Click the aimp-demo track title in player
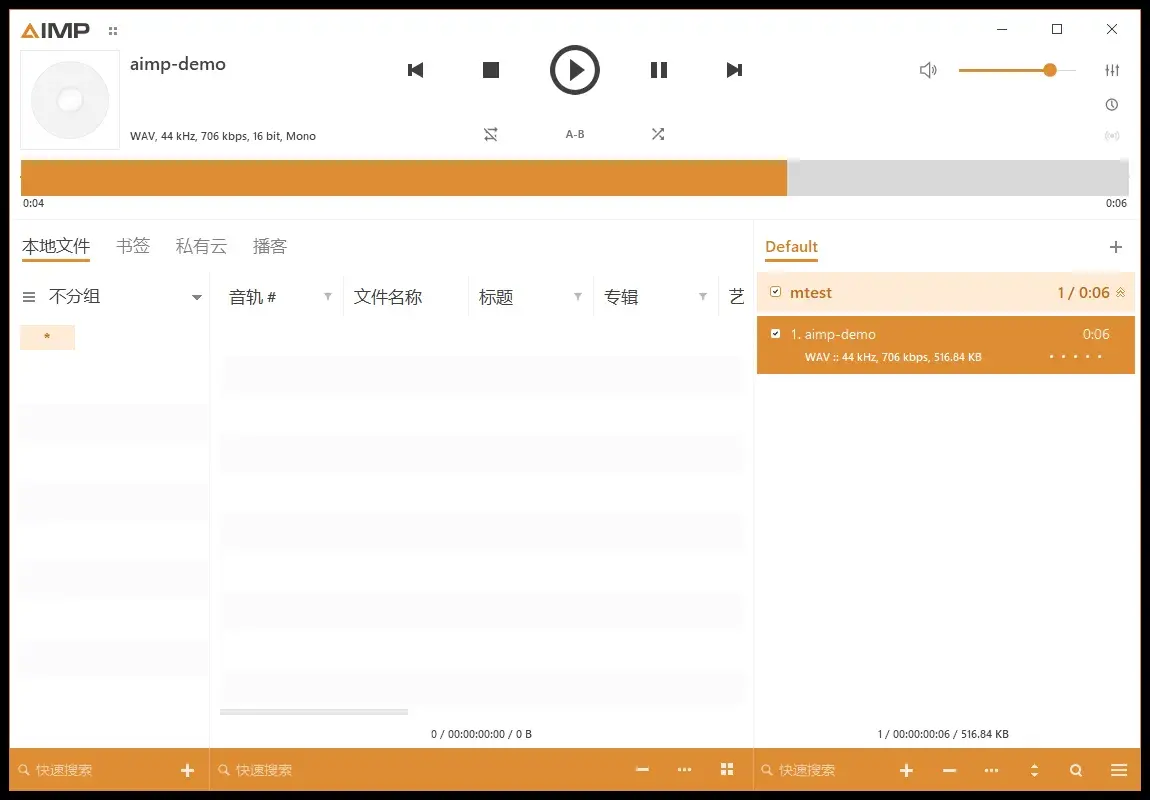Screen dimensions: 1150x800 tap(178, 65)
